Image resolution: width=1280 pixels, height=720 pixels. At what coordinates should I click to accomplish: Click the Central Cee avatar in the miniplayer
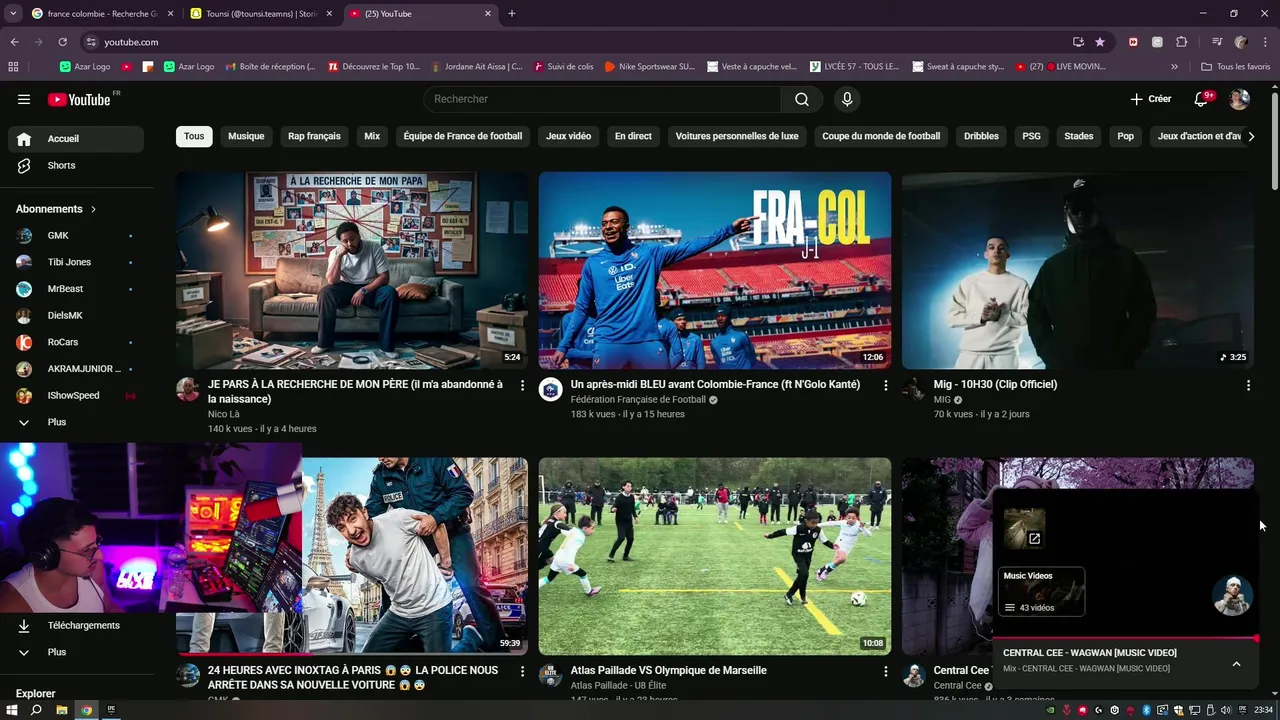1232,596
